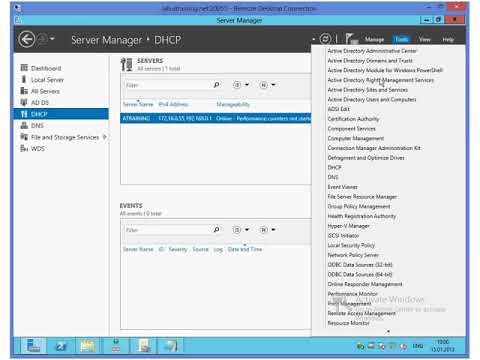Open Certification Authority tool
The image size is (480, 360).
353,119
